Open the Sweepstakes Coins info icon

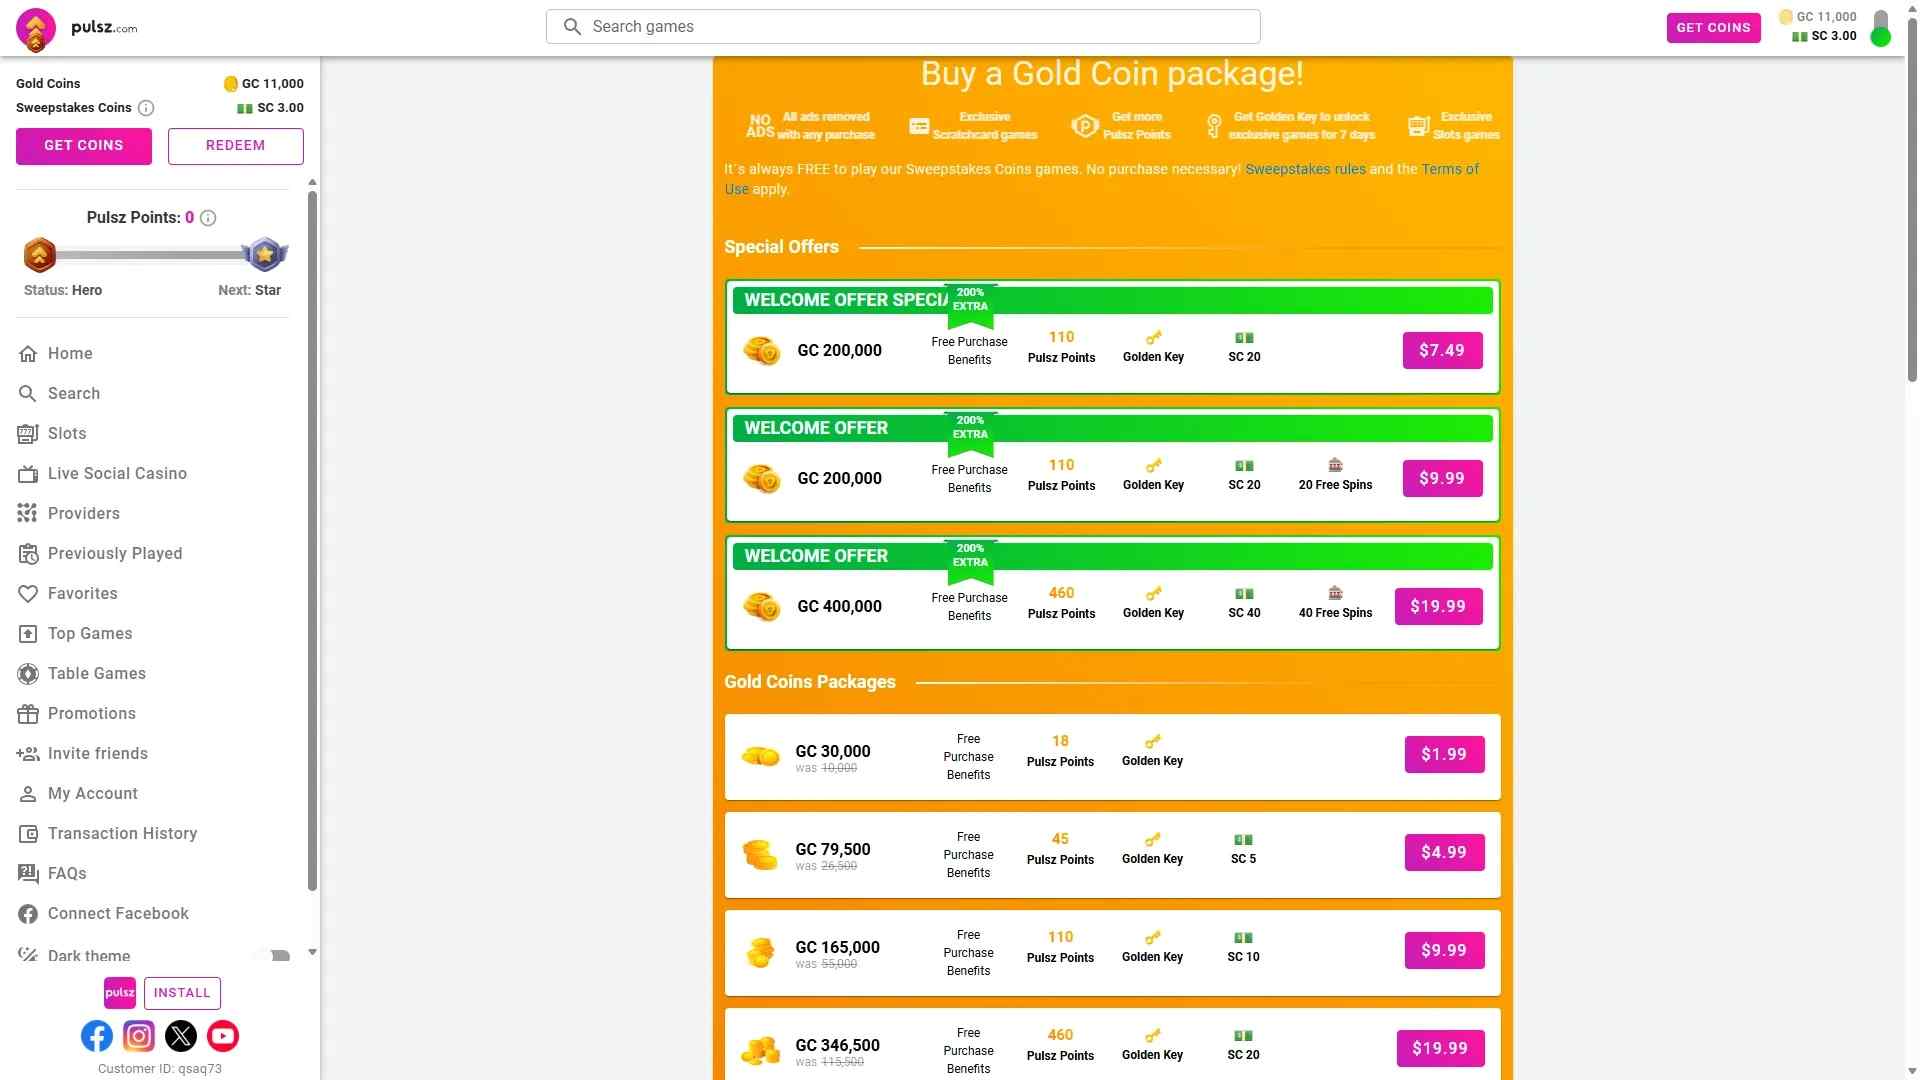(146, 108)
